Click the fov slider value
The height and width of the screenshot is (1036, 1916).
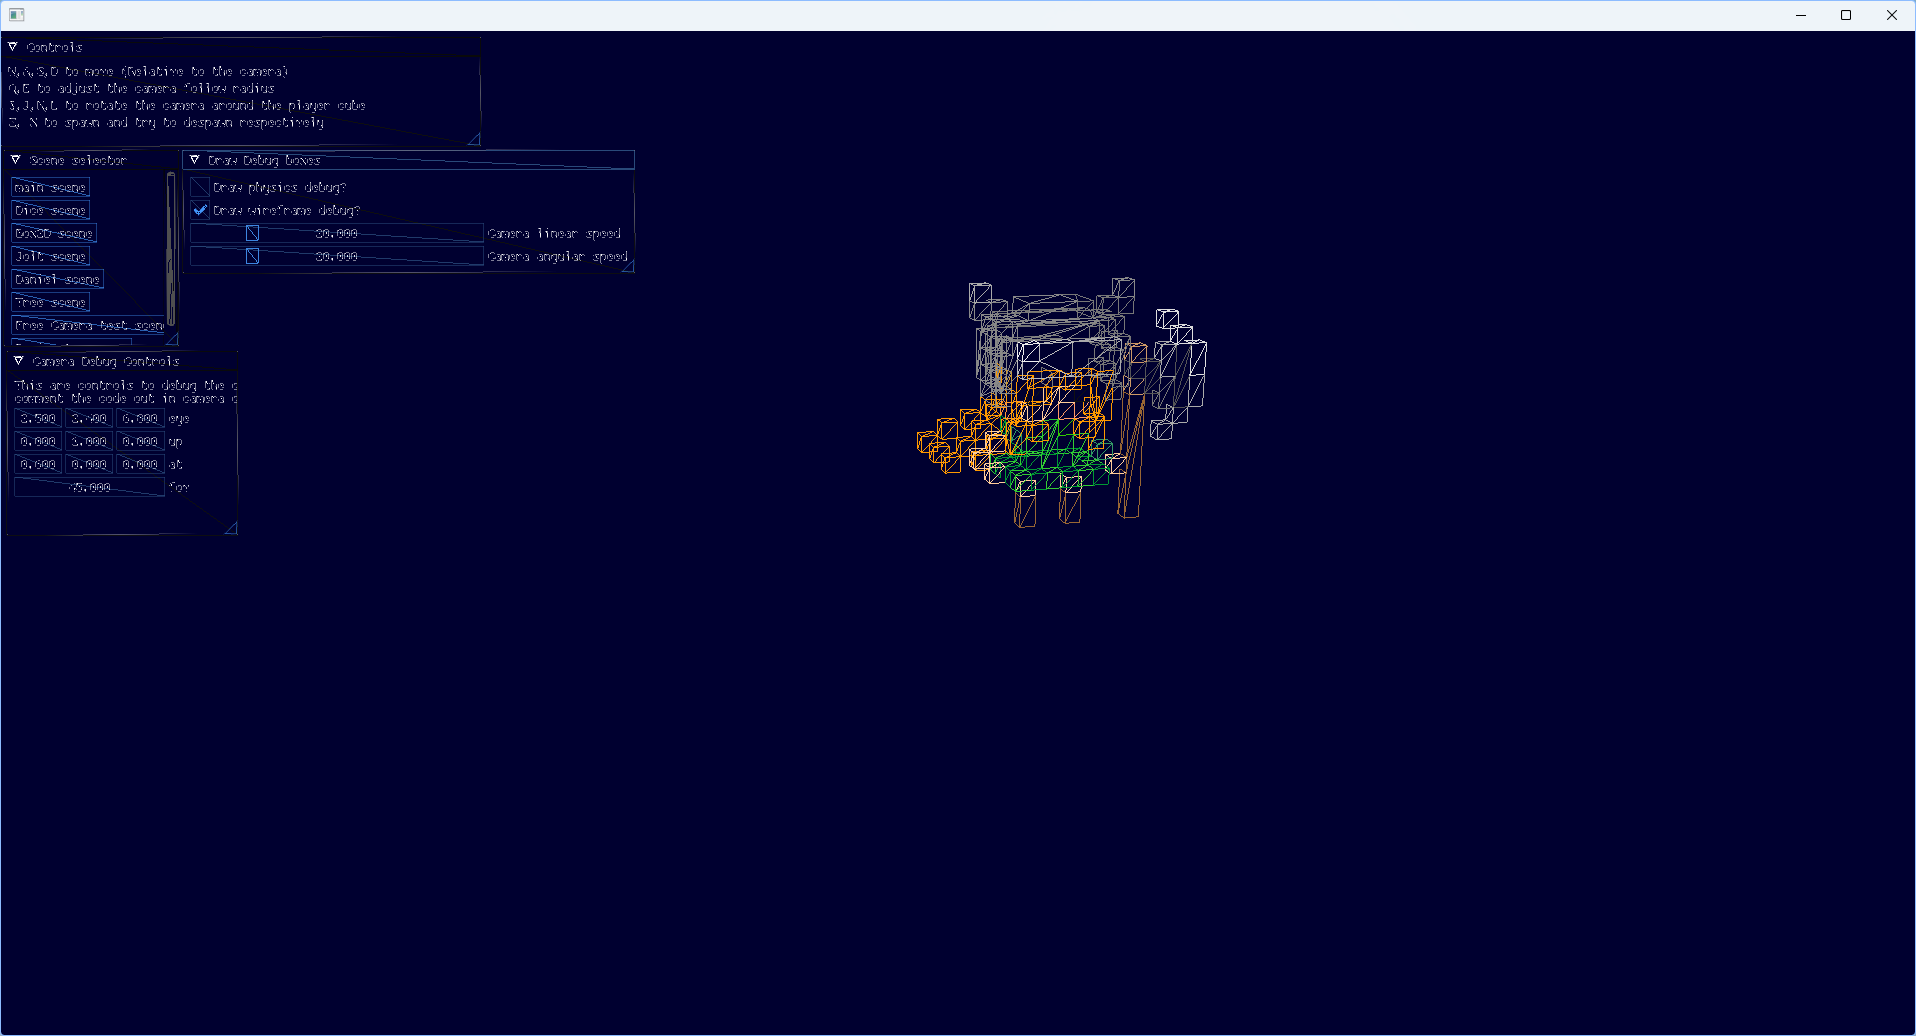90,487
